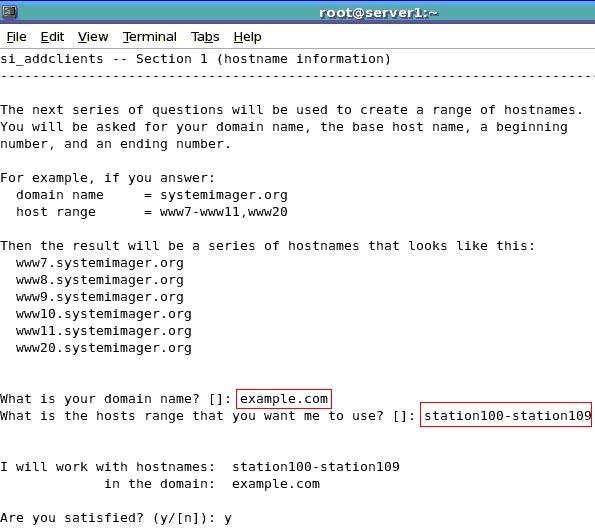Click 'in the domain: example.com' confirmation line
Image resolution: width=595 pixels, height=530 pixels.
pyautogui.click(x=212, y=484)
